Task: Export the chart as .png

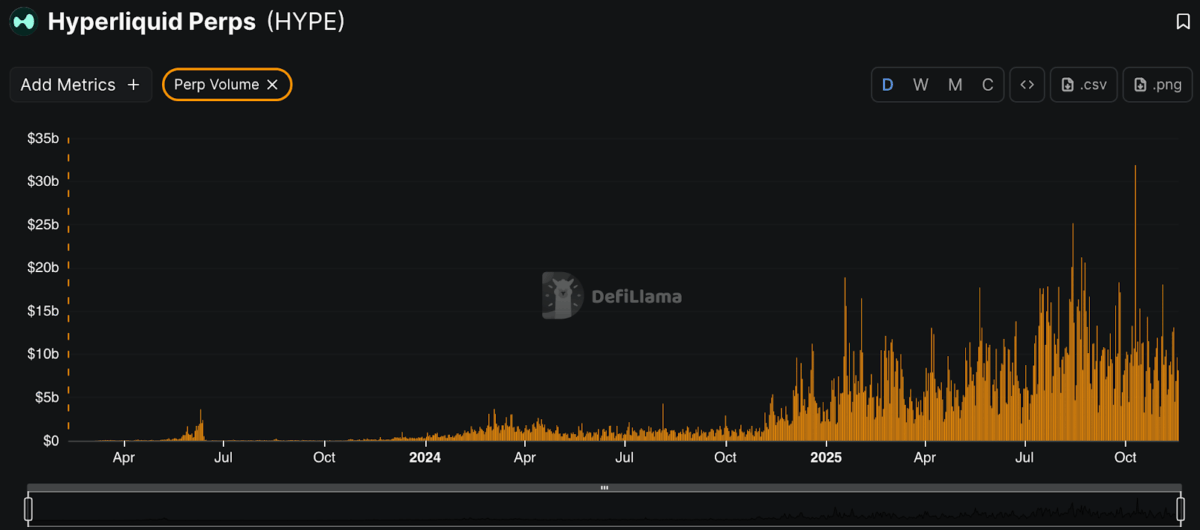Action: click(x=1157, y=85)
